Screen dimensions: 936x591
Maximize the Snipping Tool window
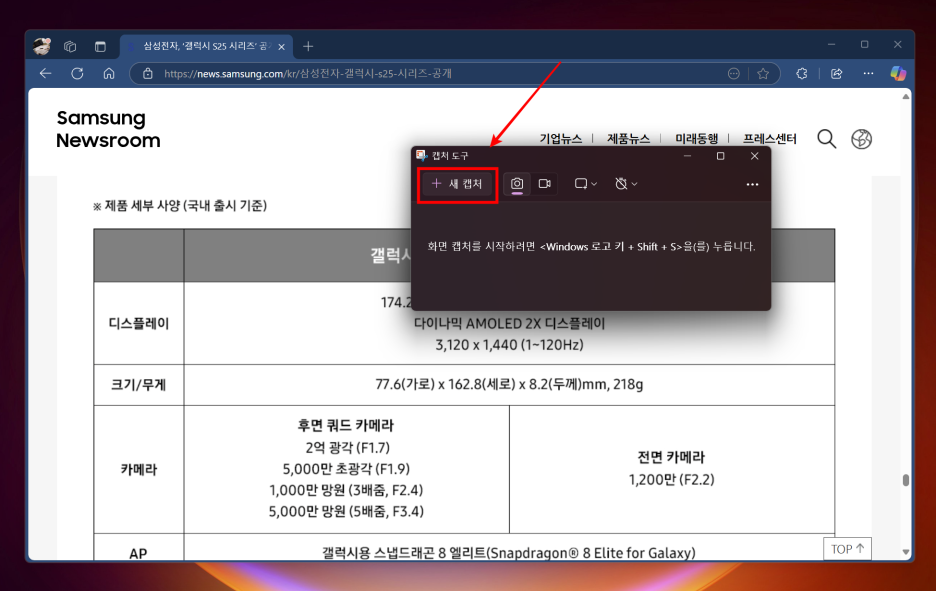click(x=721, y=156)
